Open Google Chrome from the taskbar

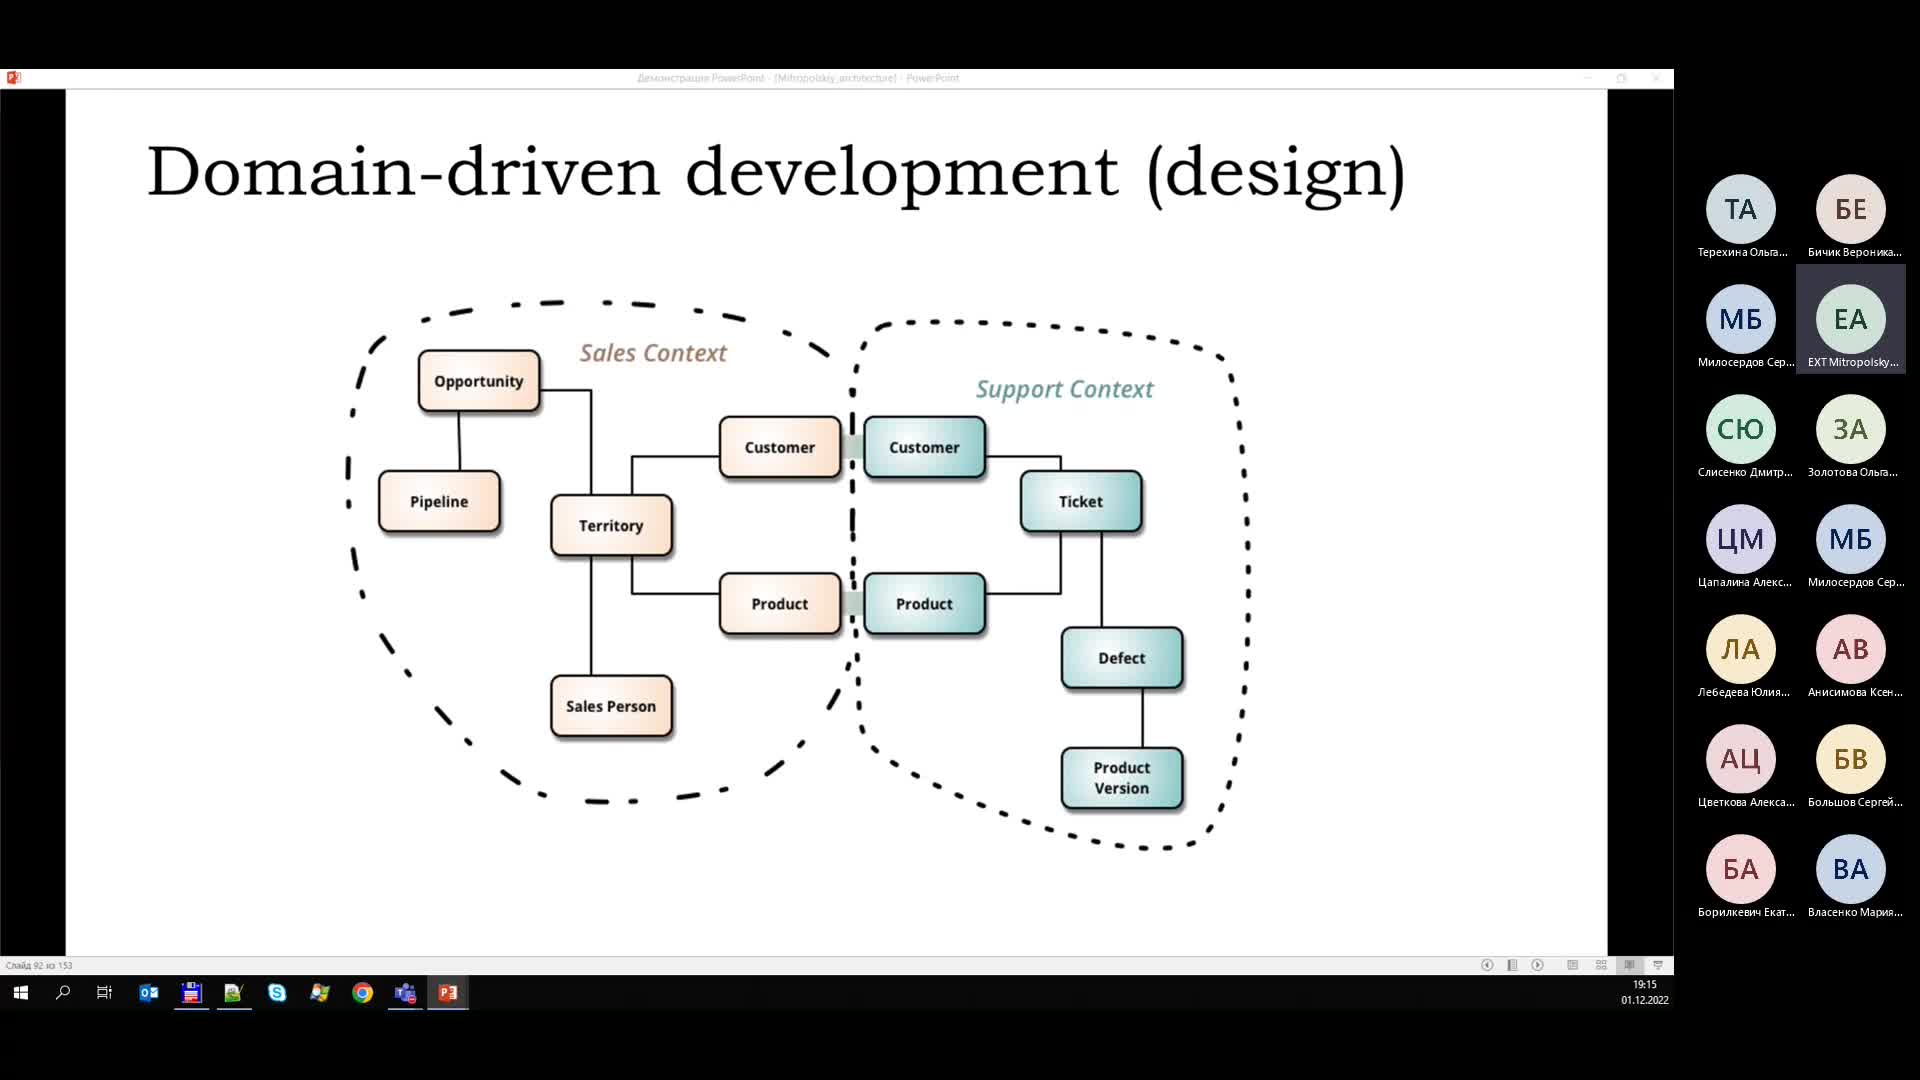coord(363,993)
